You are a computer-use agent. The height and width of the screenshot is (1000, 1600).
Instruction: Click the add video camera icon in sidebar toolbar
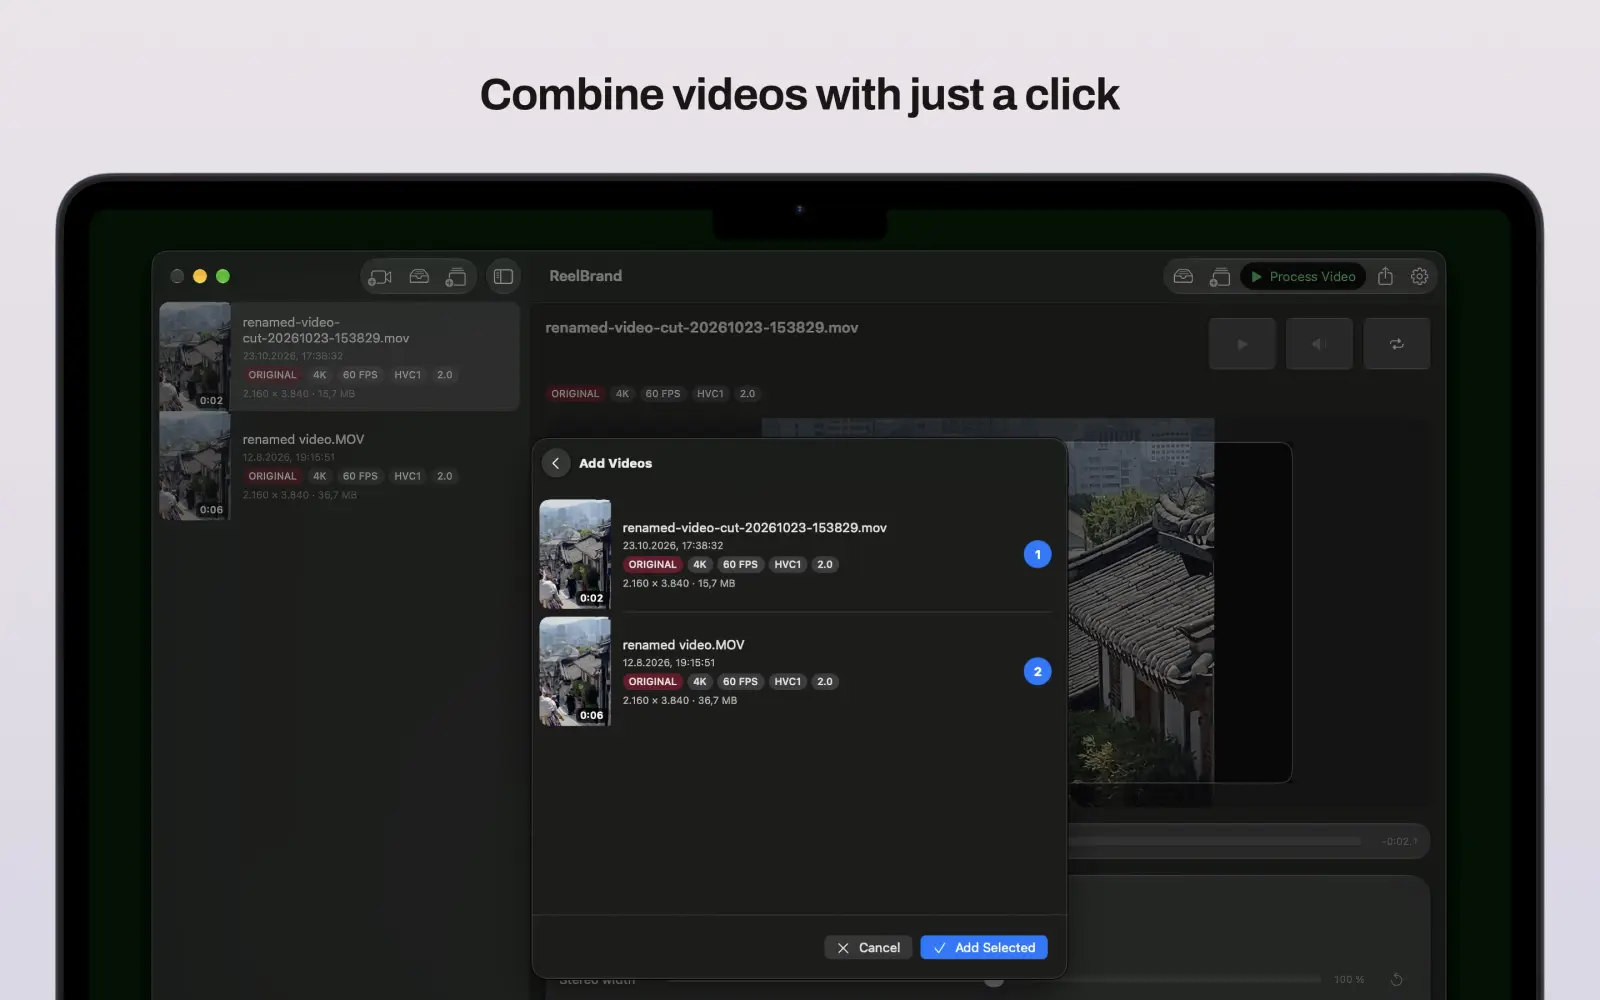pos(380,277)
